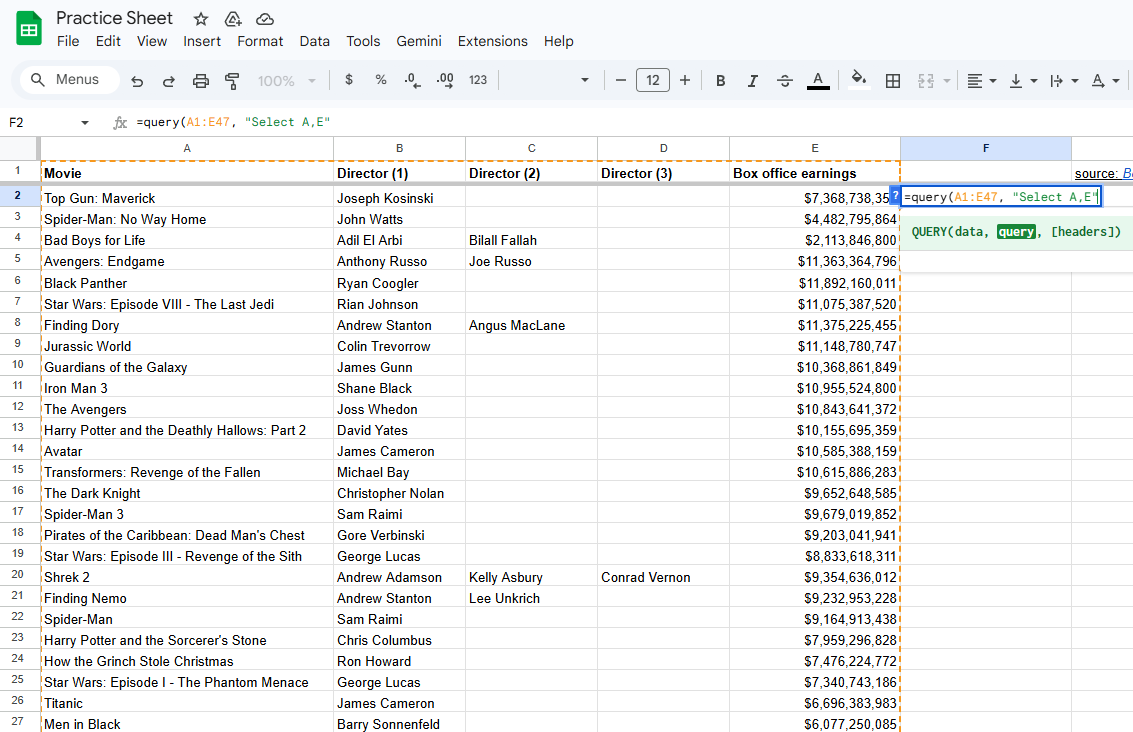Select the Paint format tool

pyautogui.click(x=231, y=80)
